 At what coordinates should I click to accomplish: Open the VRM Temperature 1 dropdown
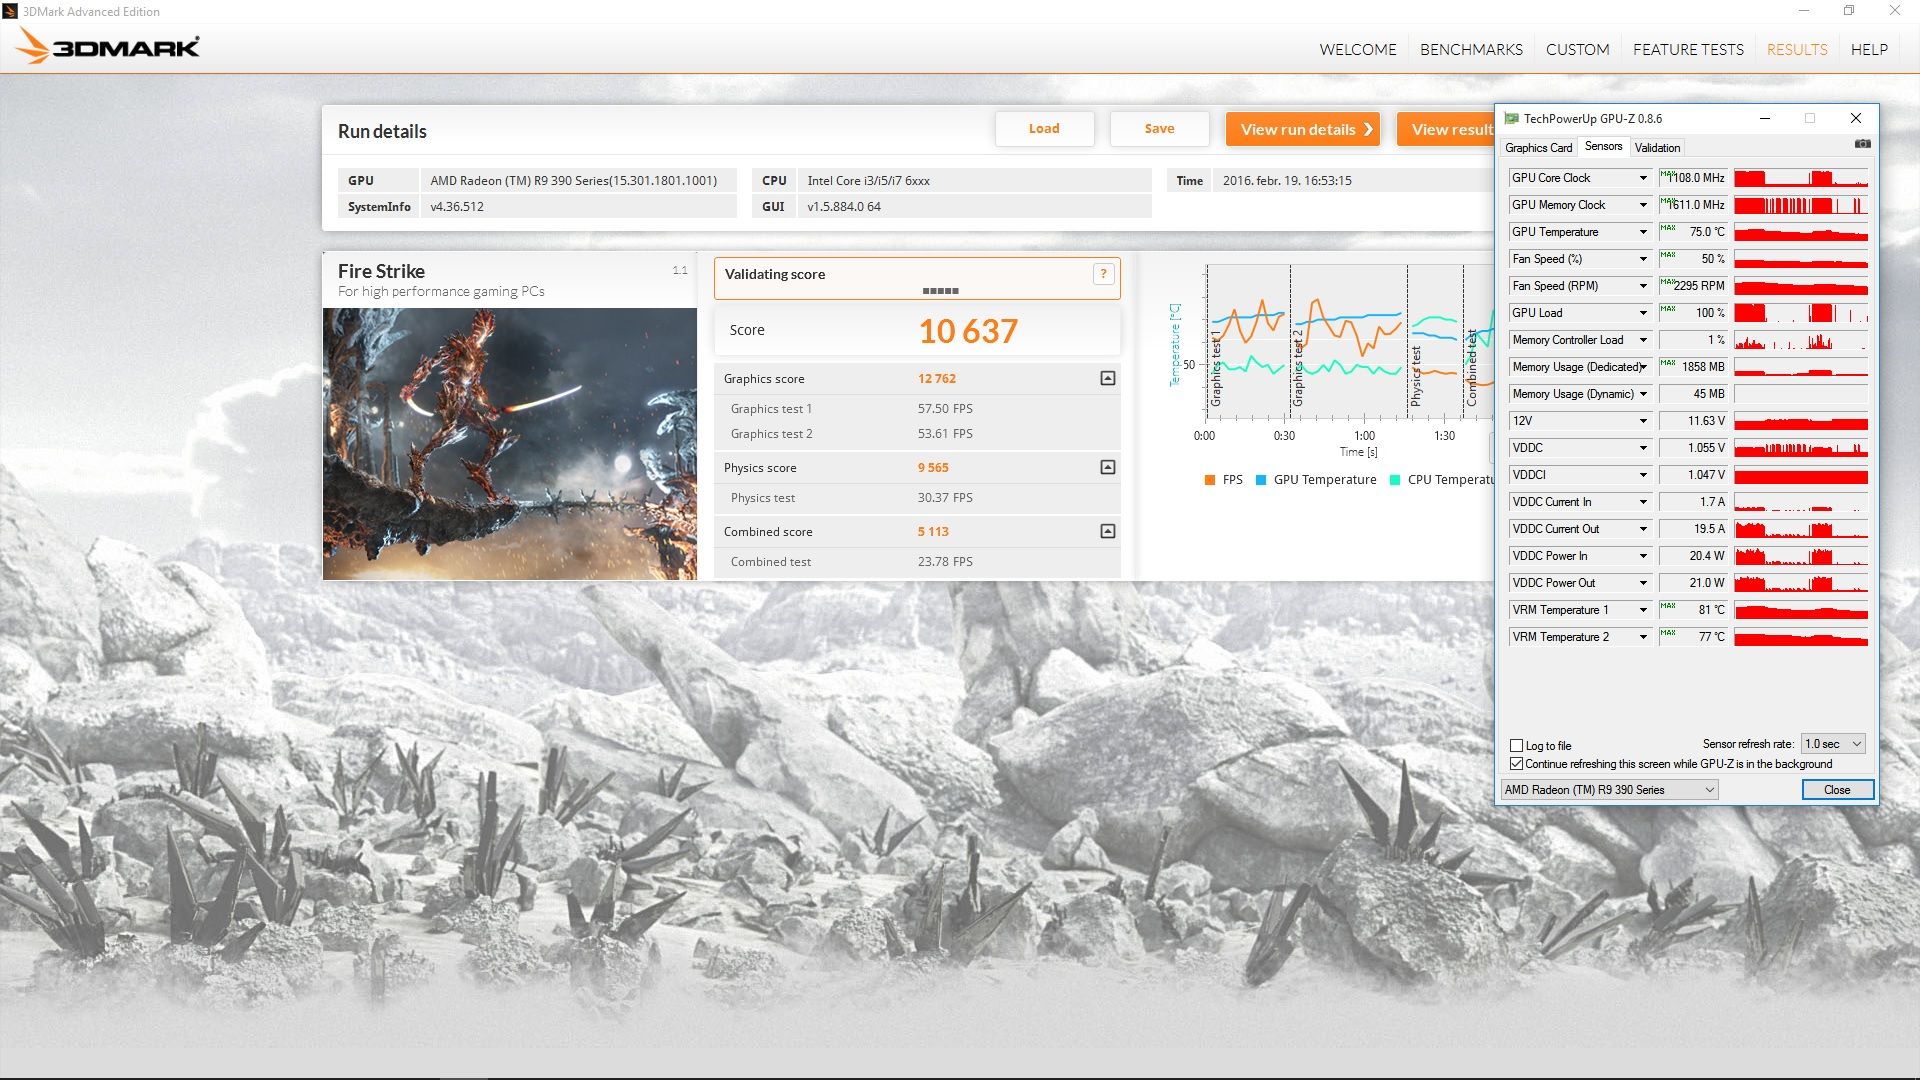point(1642,610)
